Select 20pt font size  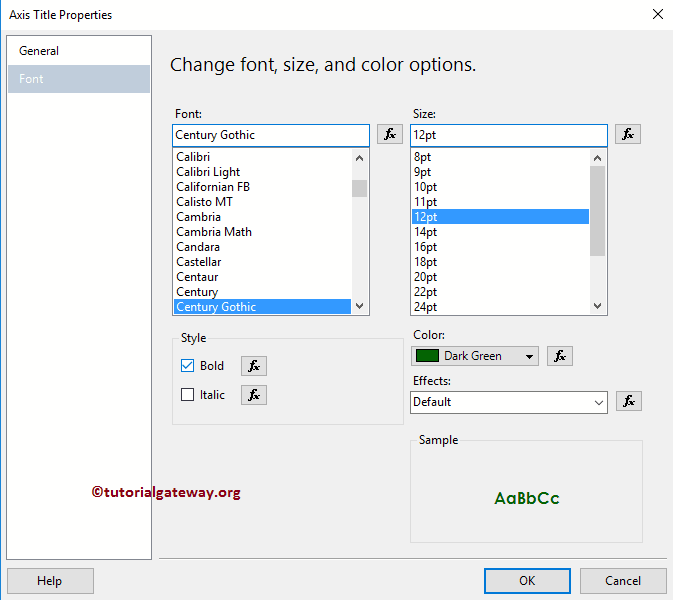(500, 277)
